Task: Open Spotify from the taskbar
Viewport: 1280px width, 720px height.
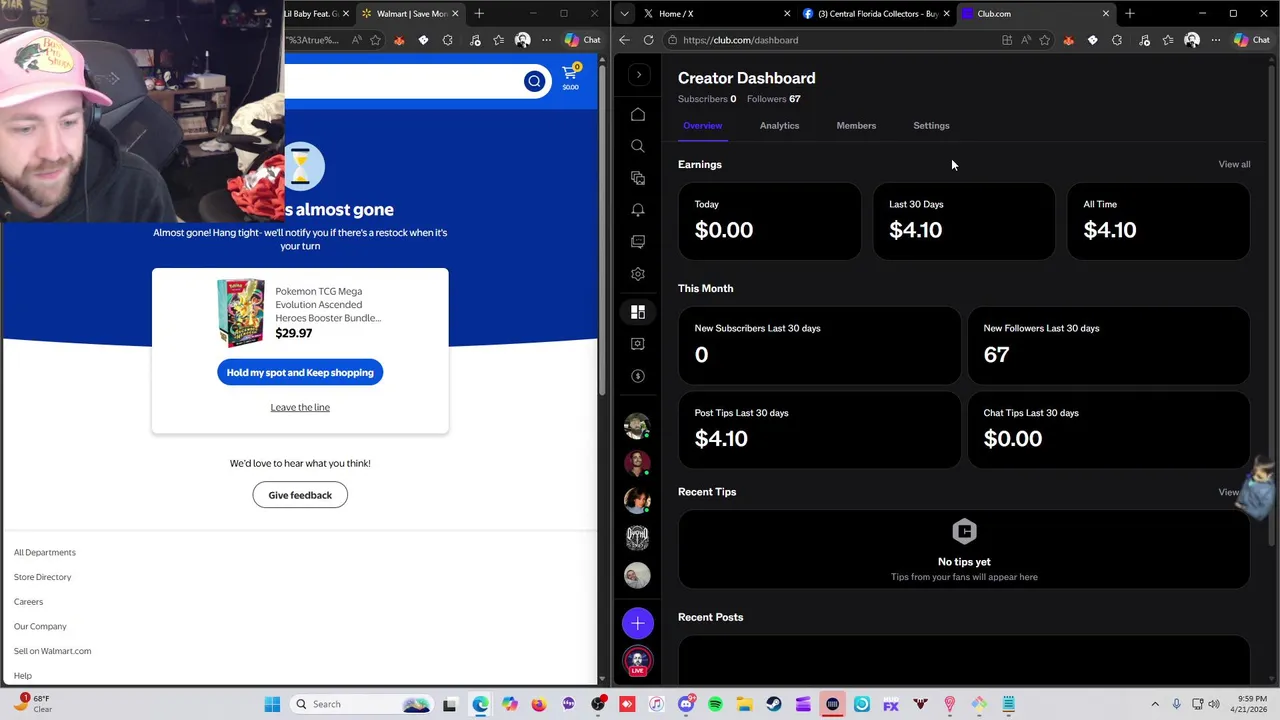Action: coord(715,704)
